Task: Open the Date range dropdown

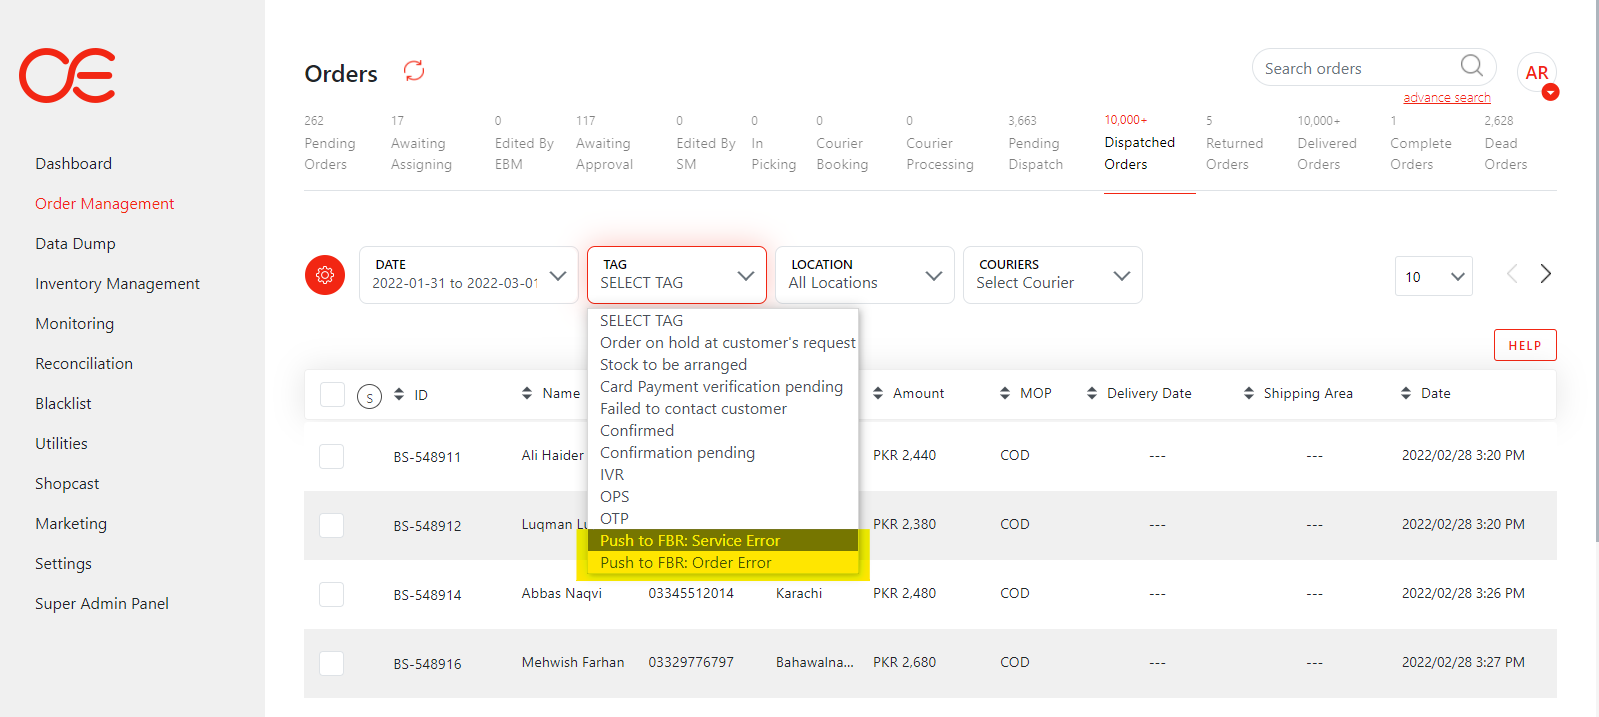Action: tap(468, 275)
